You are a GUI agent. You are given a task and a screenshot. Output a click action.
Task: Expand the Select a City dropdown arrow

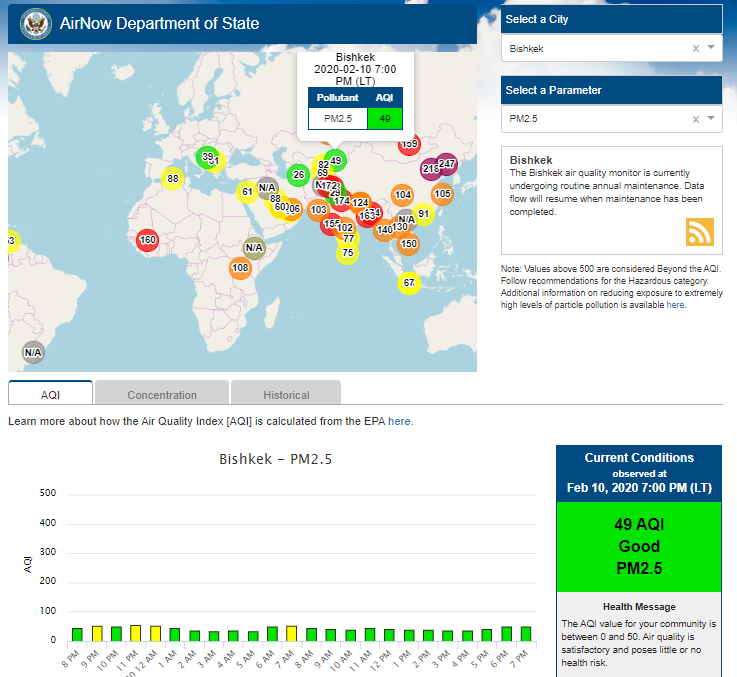[x=711, y=48]
